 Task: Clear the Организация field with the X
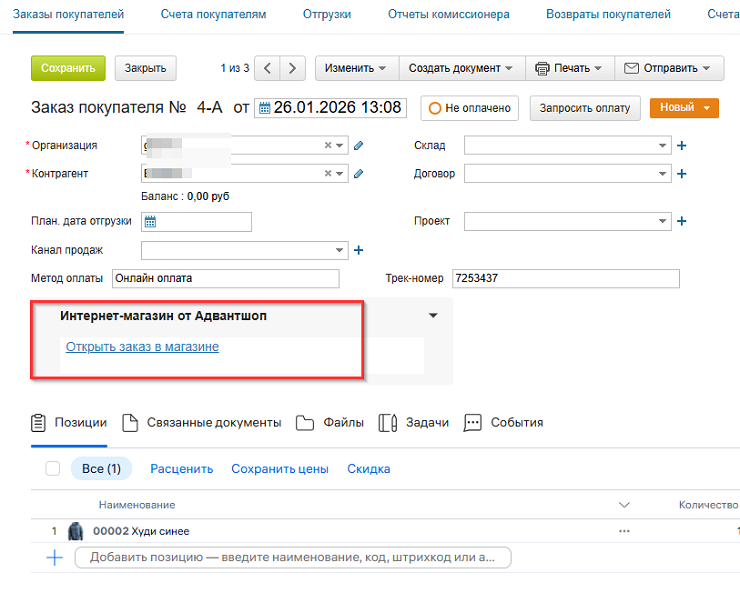(x=328, y=145)
